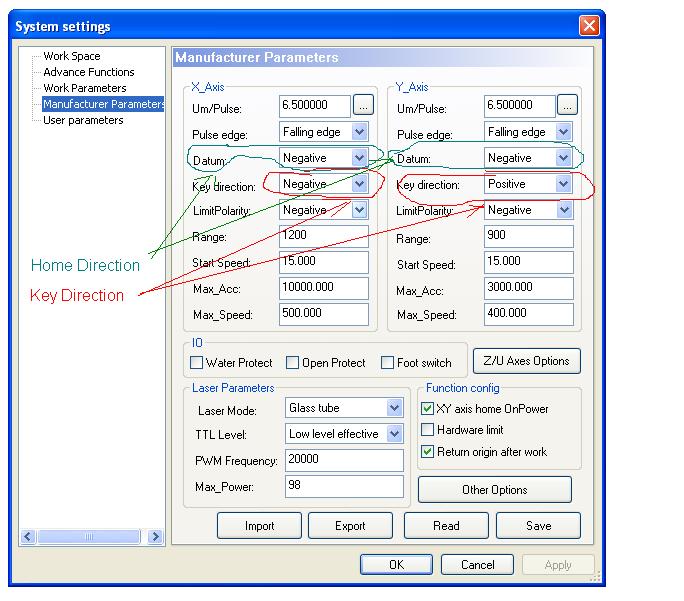Close the System settings window
The width and height of the screenshot is (684, 601).
coord(589,26)
